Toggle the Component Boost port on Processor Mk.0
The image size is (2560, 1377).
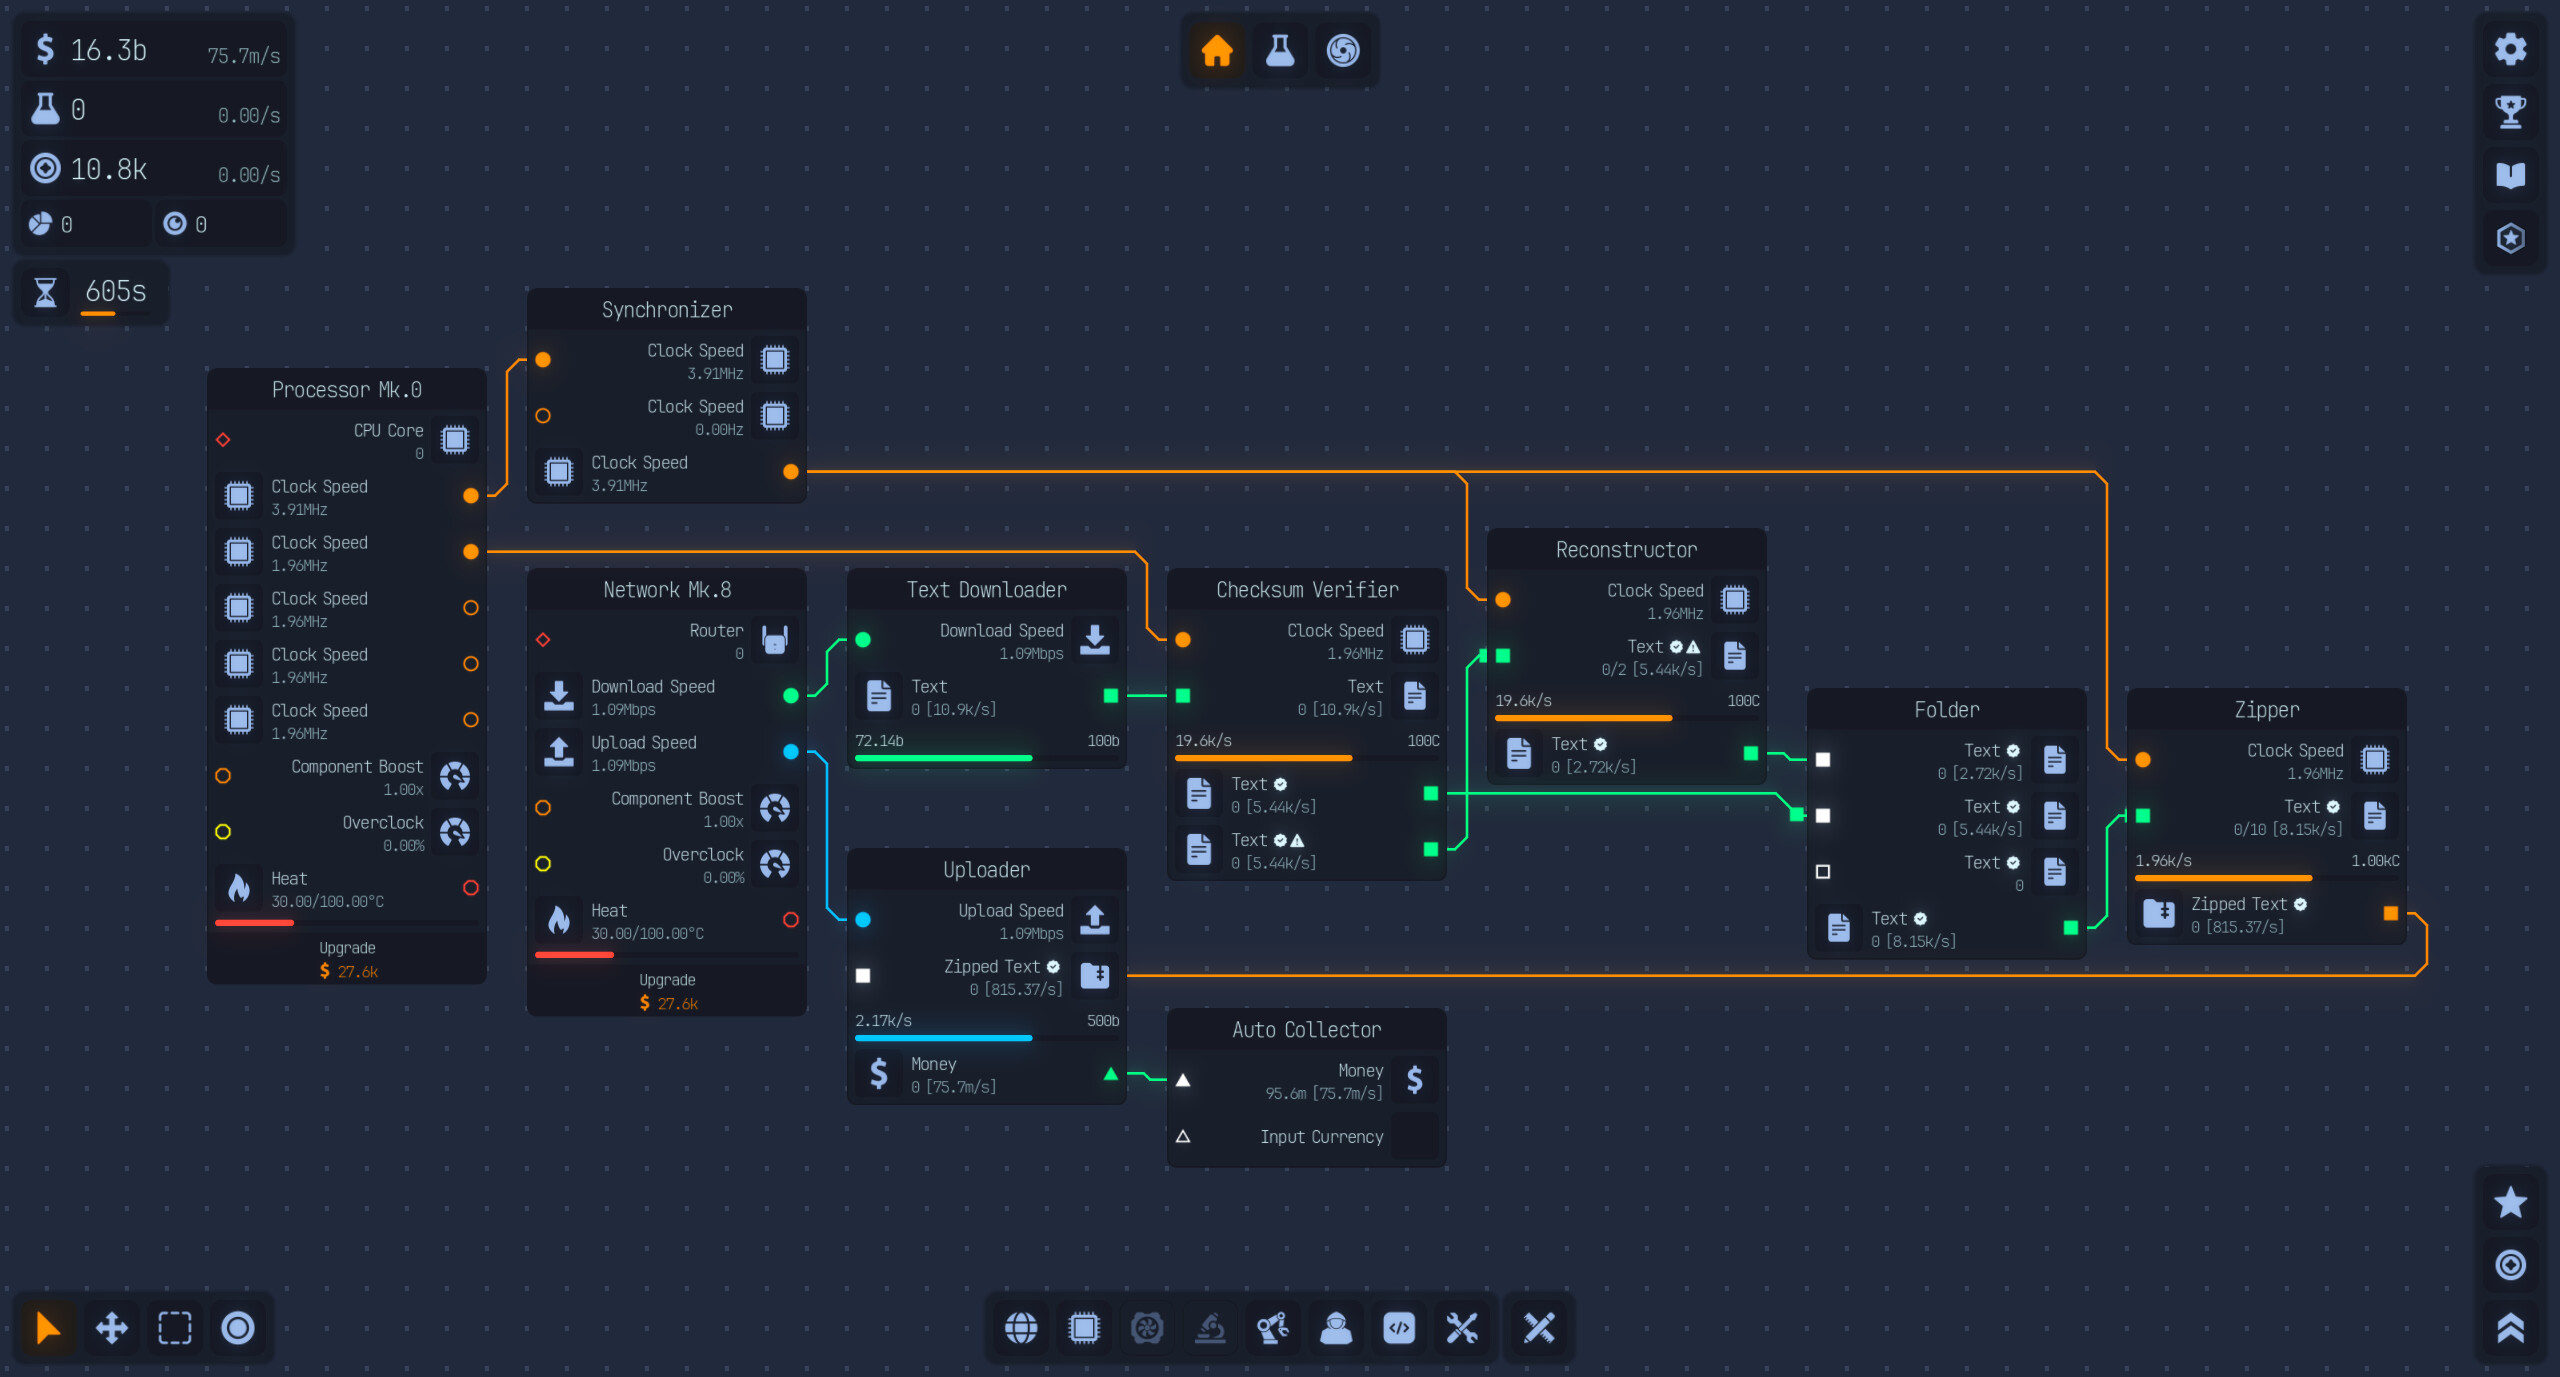coord(222,775)
